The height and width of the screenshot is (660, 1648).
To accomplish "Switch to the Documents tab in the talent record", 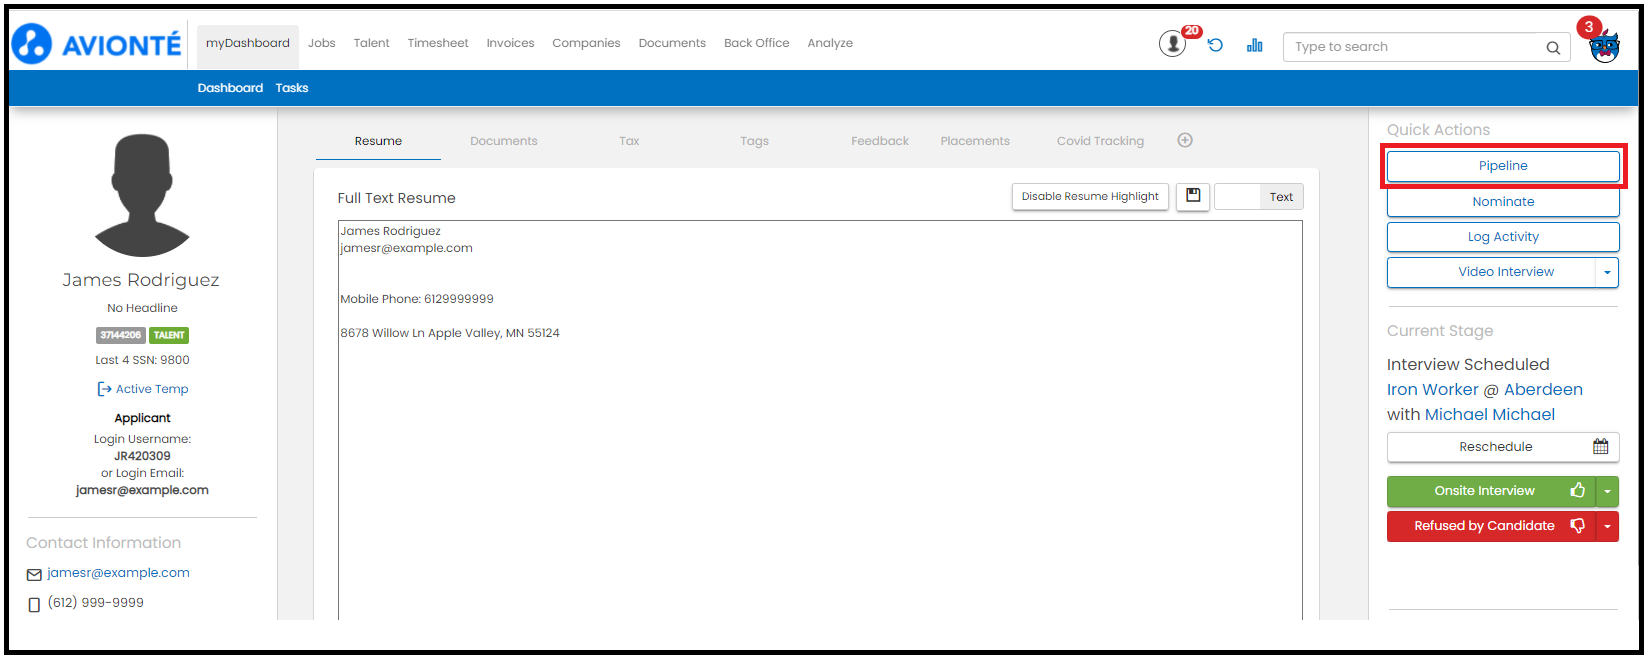I will [x=504, y=141].
